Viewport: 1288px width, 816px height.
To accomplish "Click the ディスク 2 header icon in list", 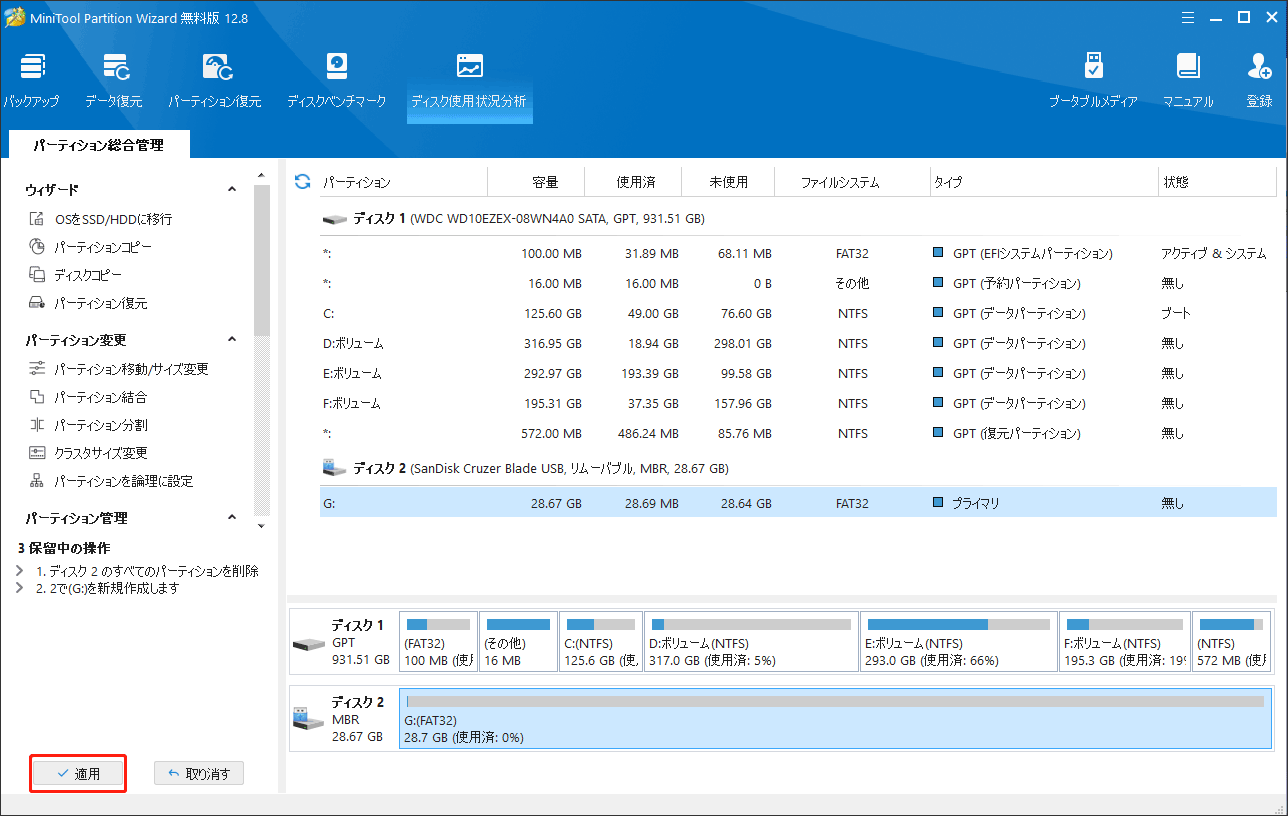I will pyautogui.click(x=334, y=468).
